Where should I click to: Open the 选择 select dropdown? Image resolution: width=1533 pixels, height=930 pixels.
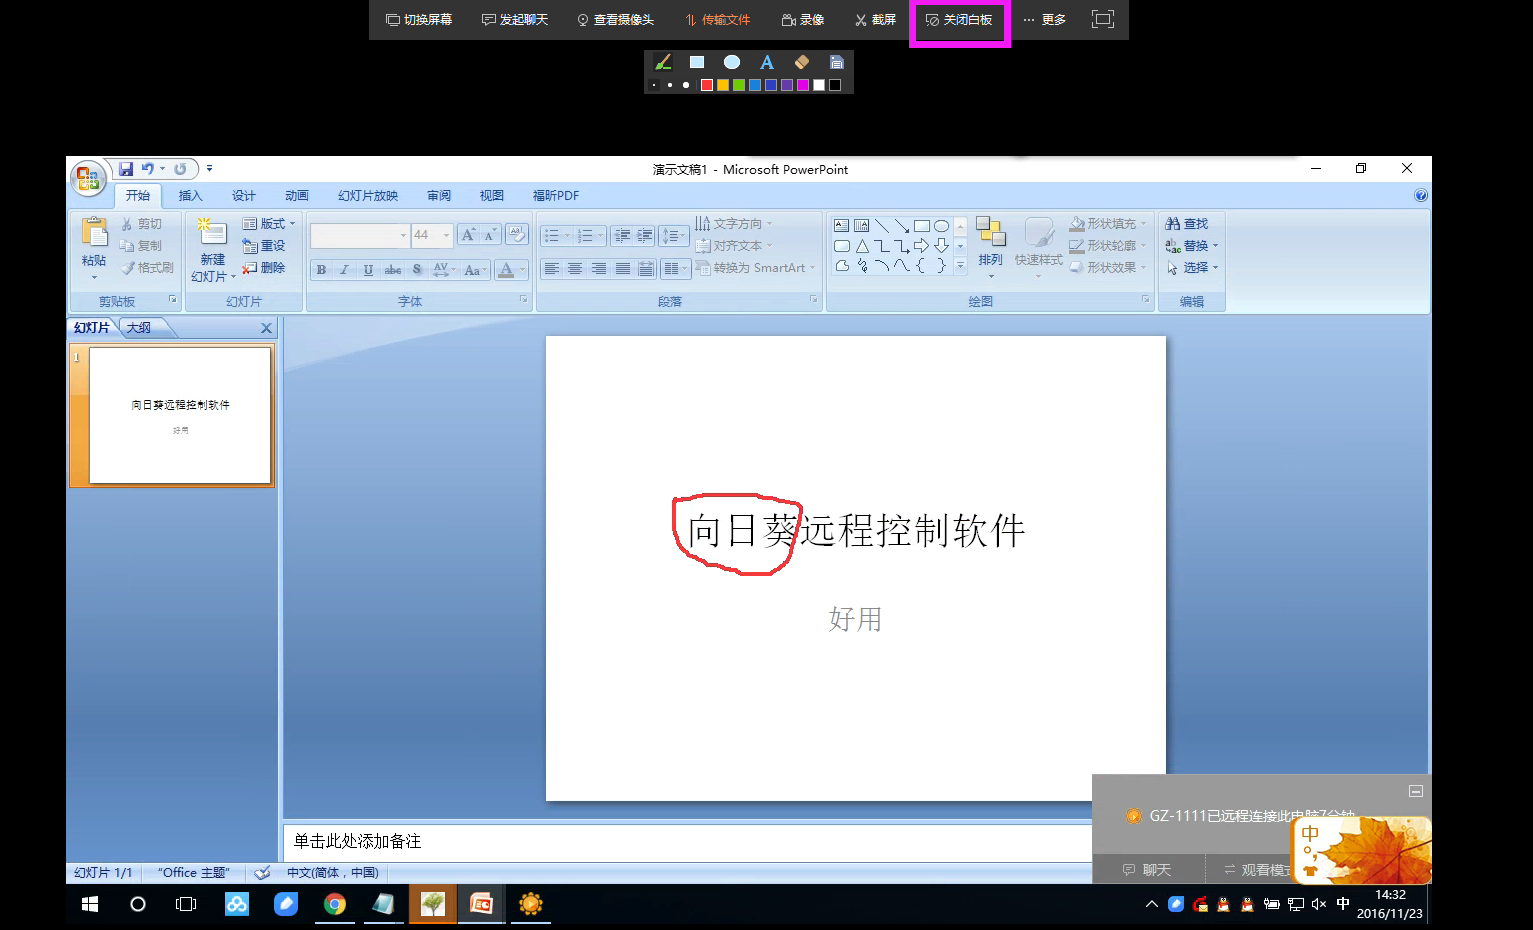tap(1192, 268)
